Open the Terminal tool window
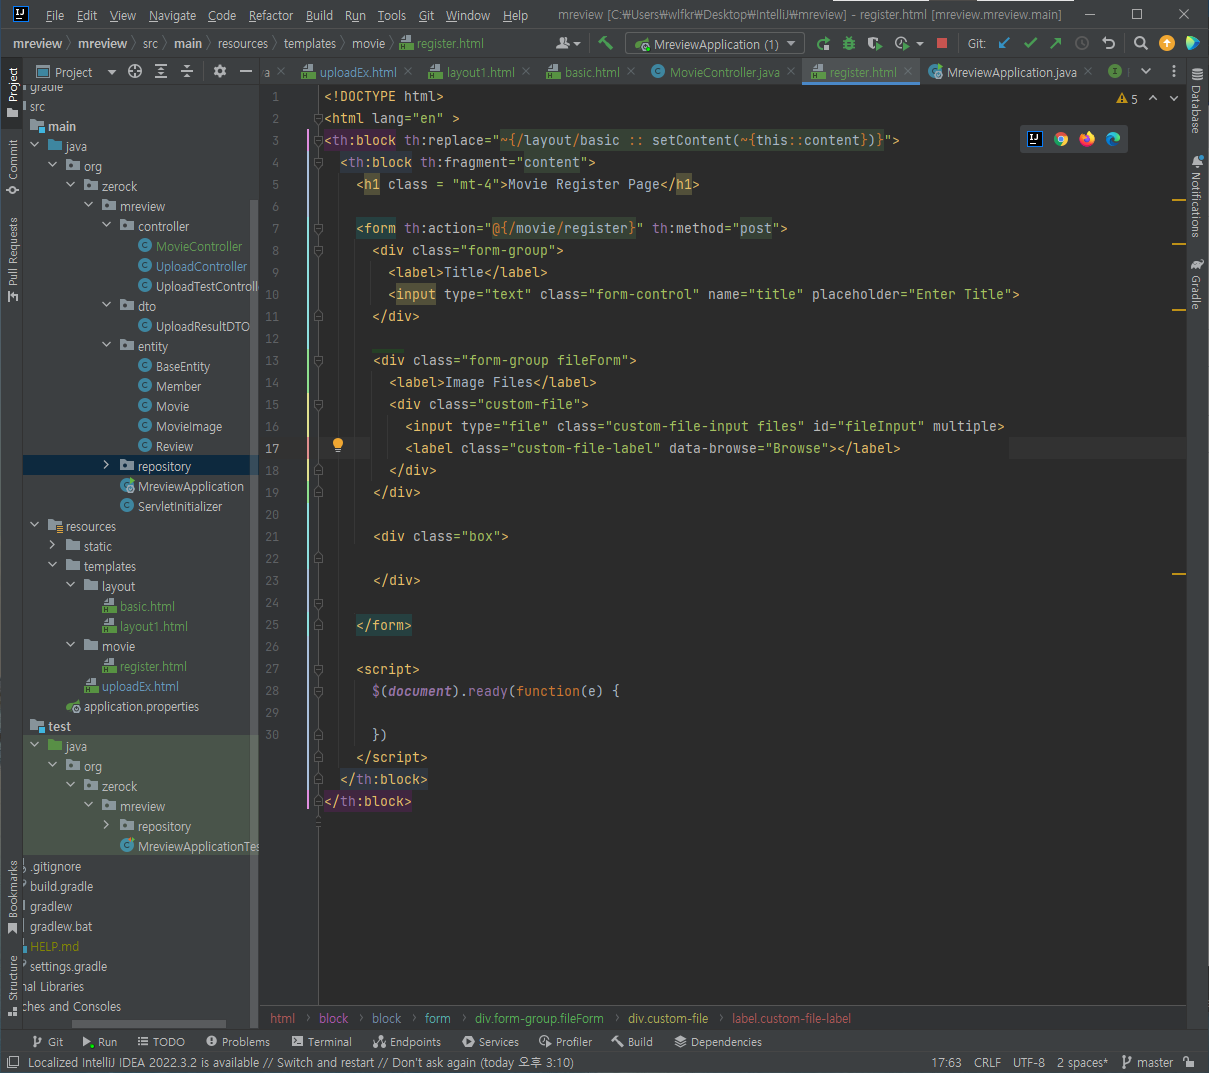The height and width of the screenshot is (1073, 1209). pyautogui.click(x=321, y=1041)
